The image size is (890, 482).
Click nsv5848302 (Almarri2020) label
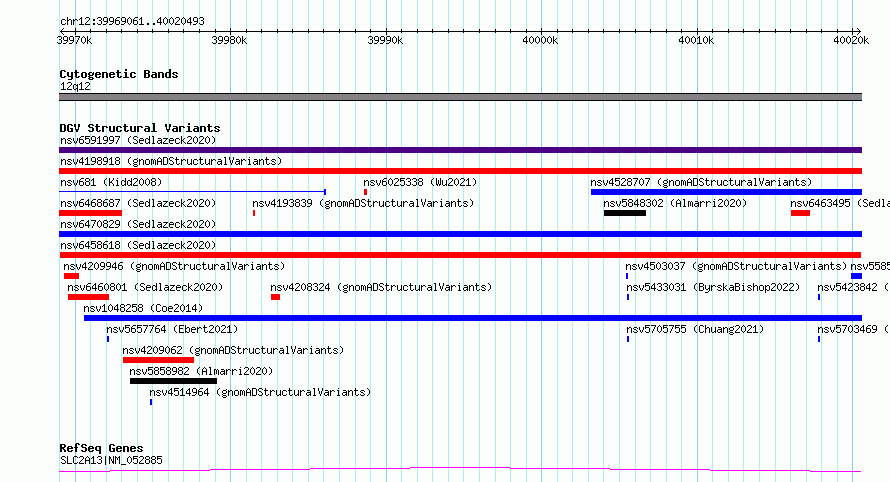[x=675, y=203]
